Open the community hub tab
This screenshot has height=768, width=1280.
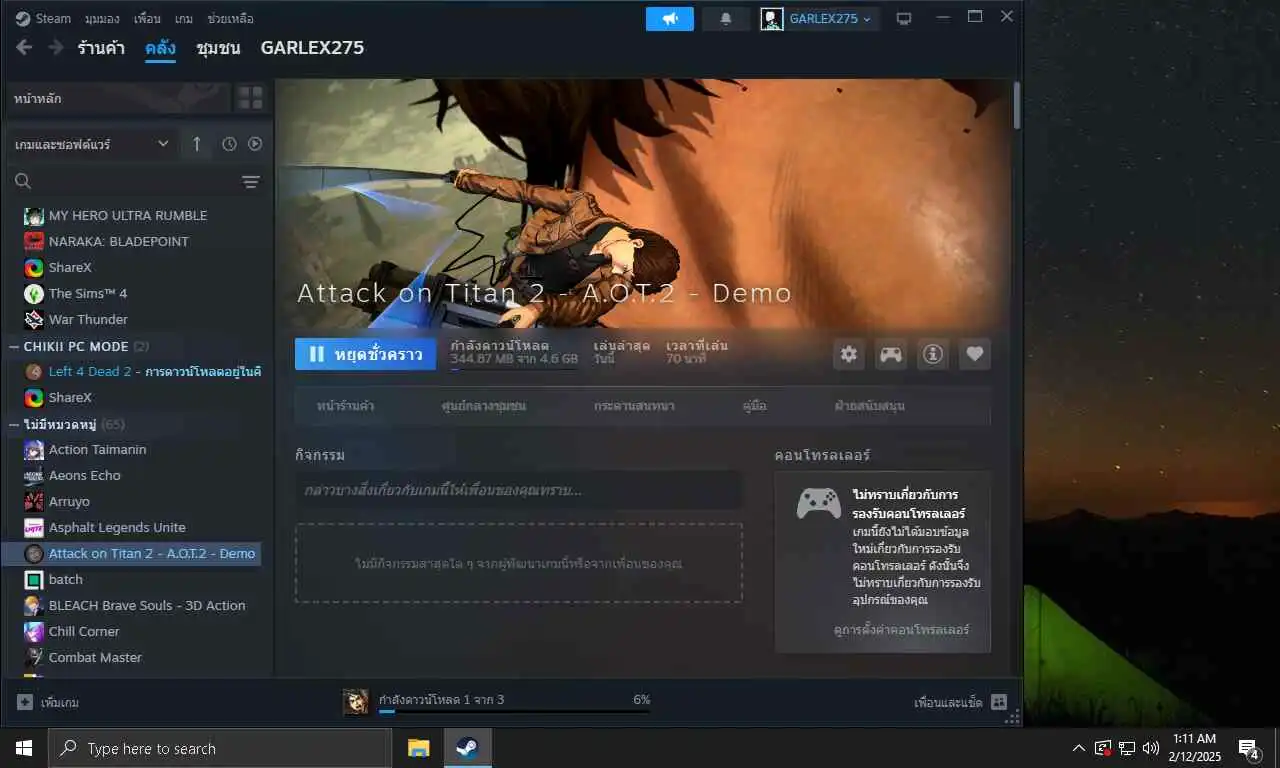pos(484,406)
